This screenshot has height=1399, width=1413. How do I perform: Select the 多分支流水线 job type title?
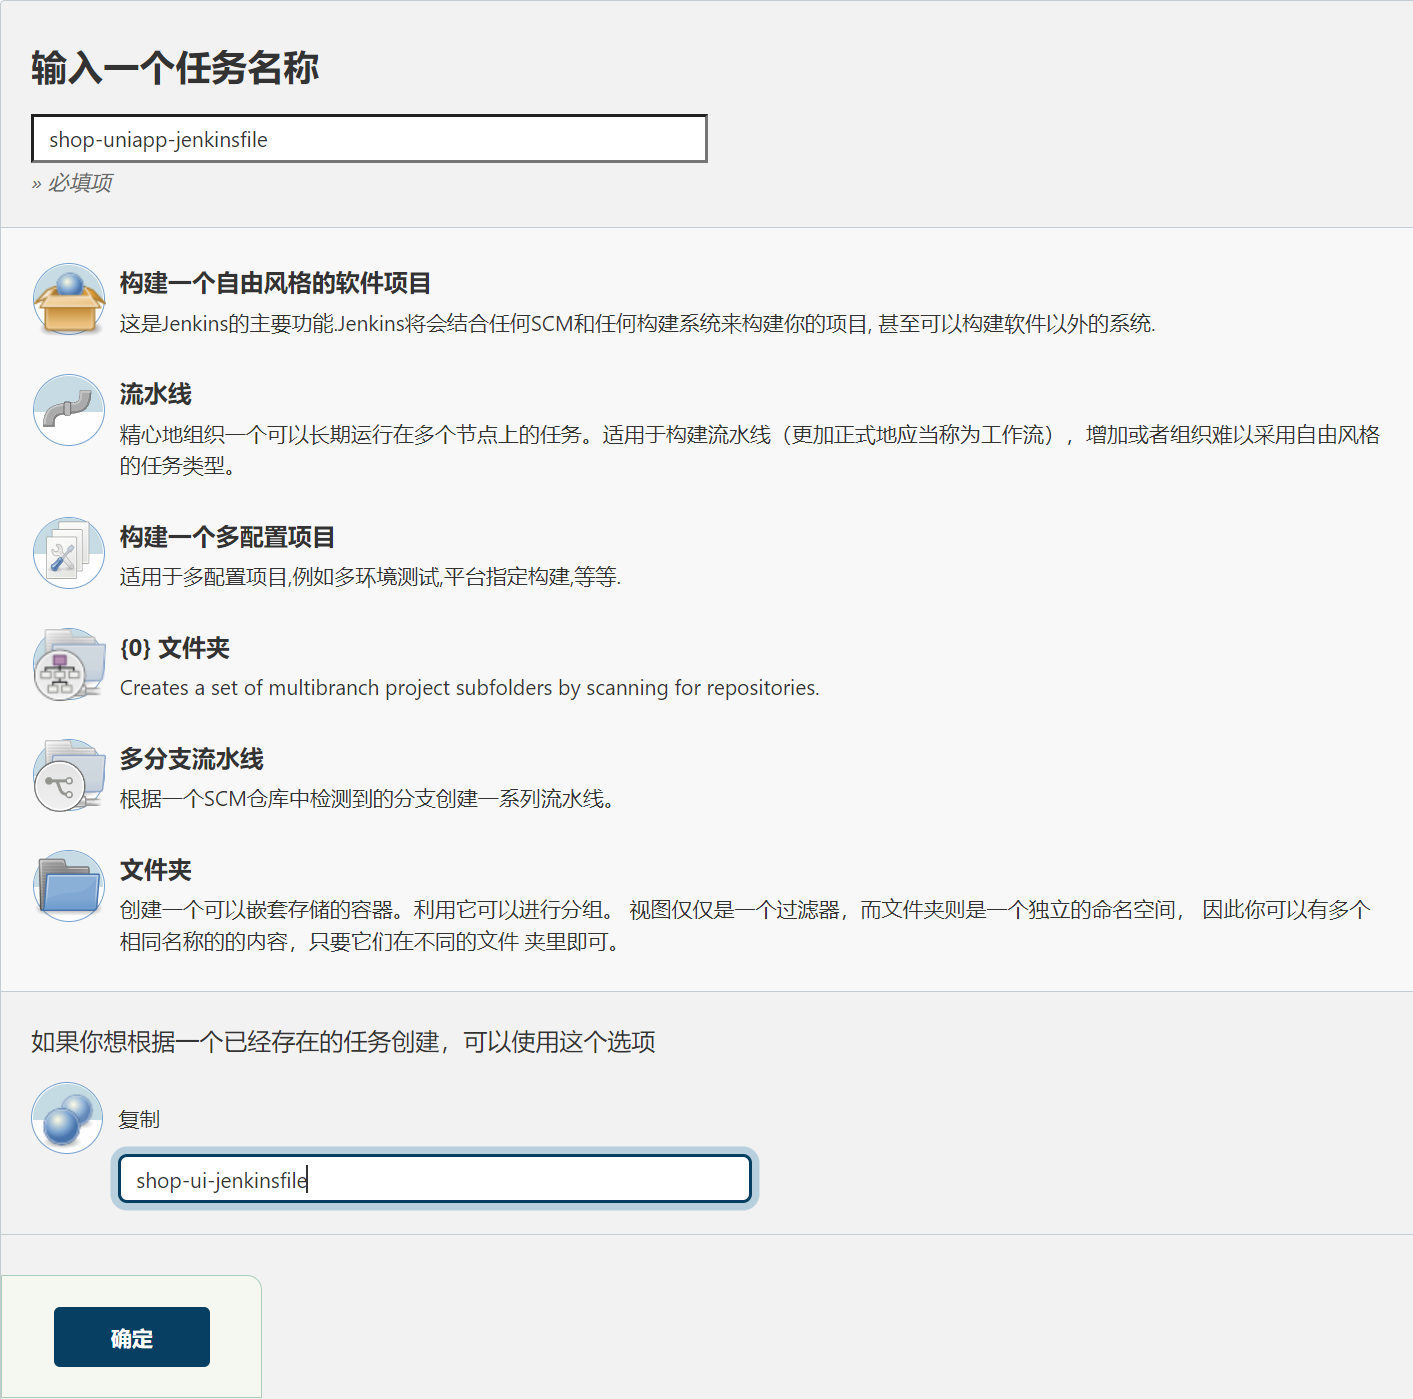[x=191, y=759]
